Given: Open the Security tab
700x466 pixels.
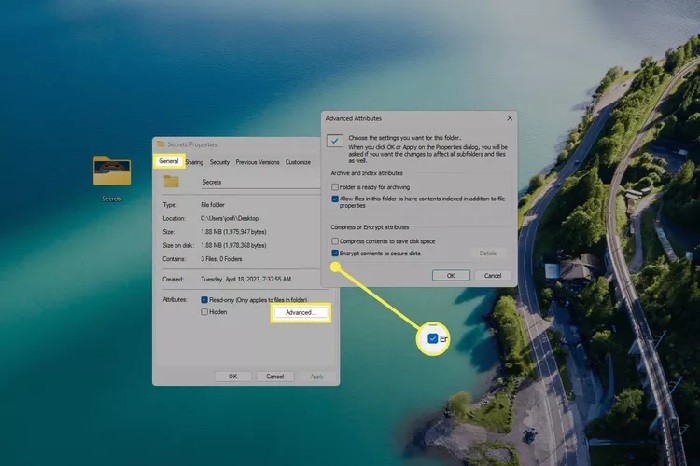Looking at the screenshot, I should click(220, 162).
